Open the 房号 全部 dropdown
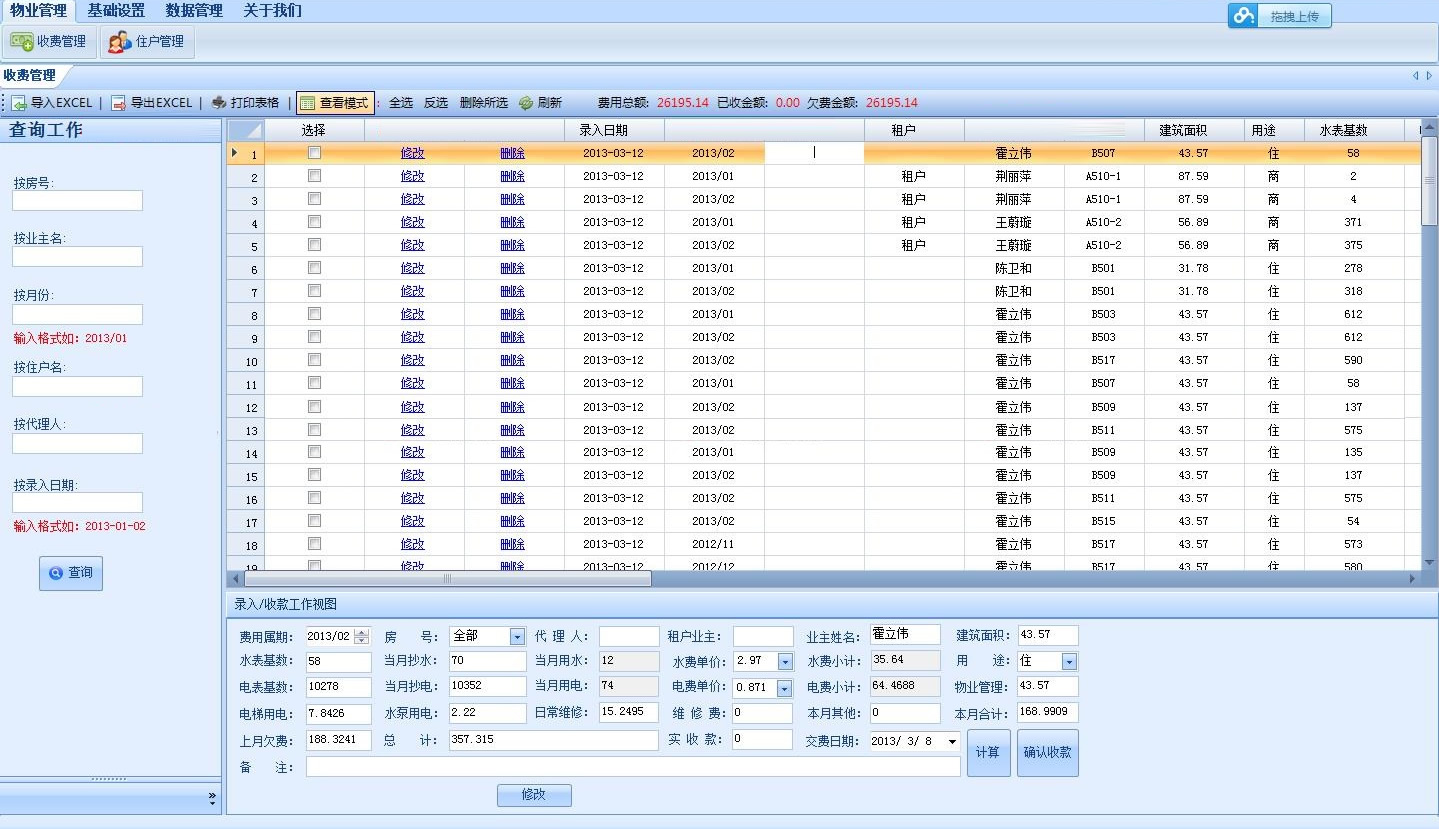Image resolution: width=1439 pixels, height=829 pixels. point(517,634)
